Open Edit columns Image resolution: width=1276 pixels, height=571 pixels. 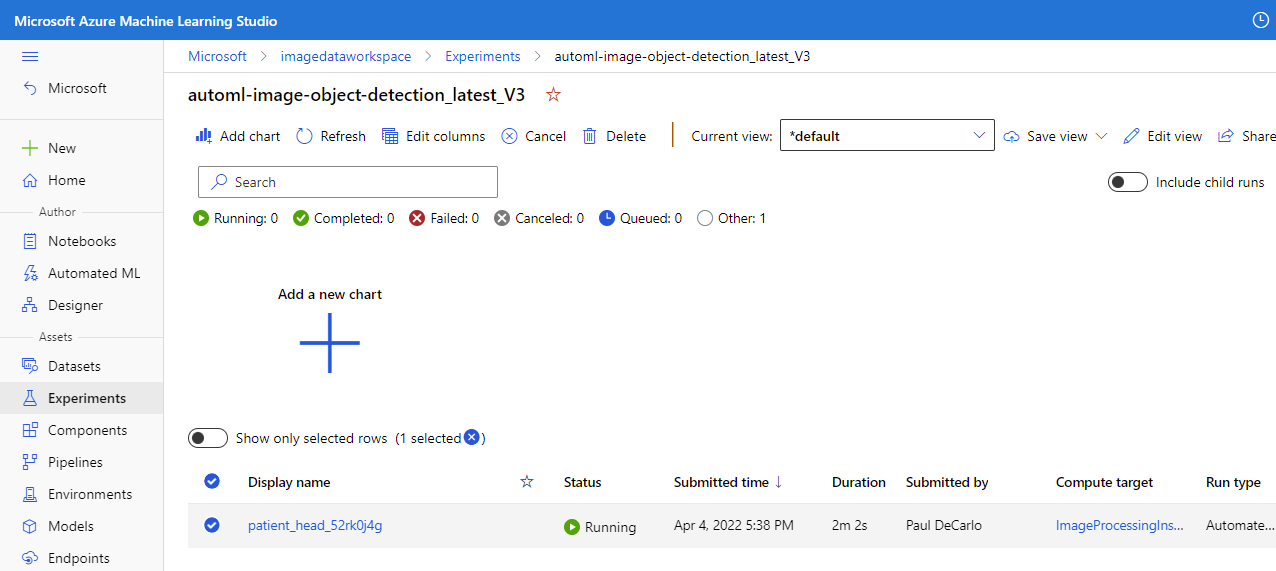(433, 136)
